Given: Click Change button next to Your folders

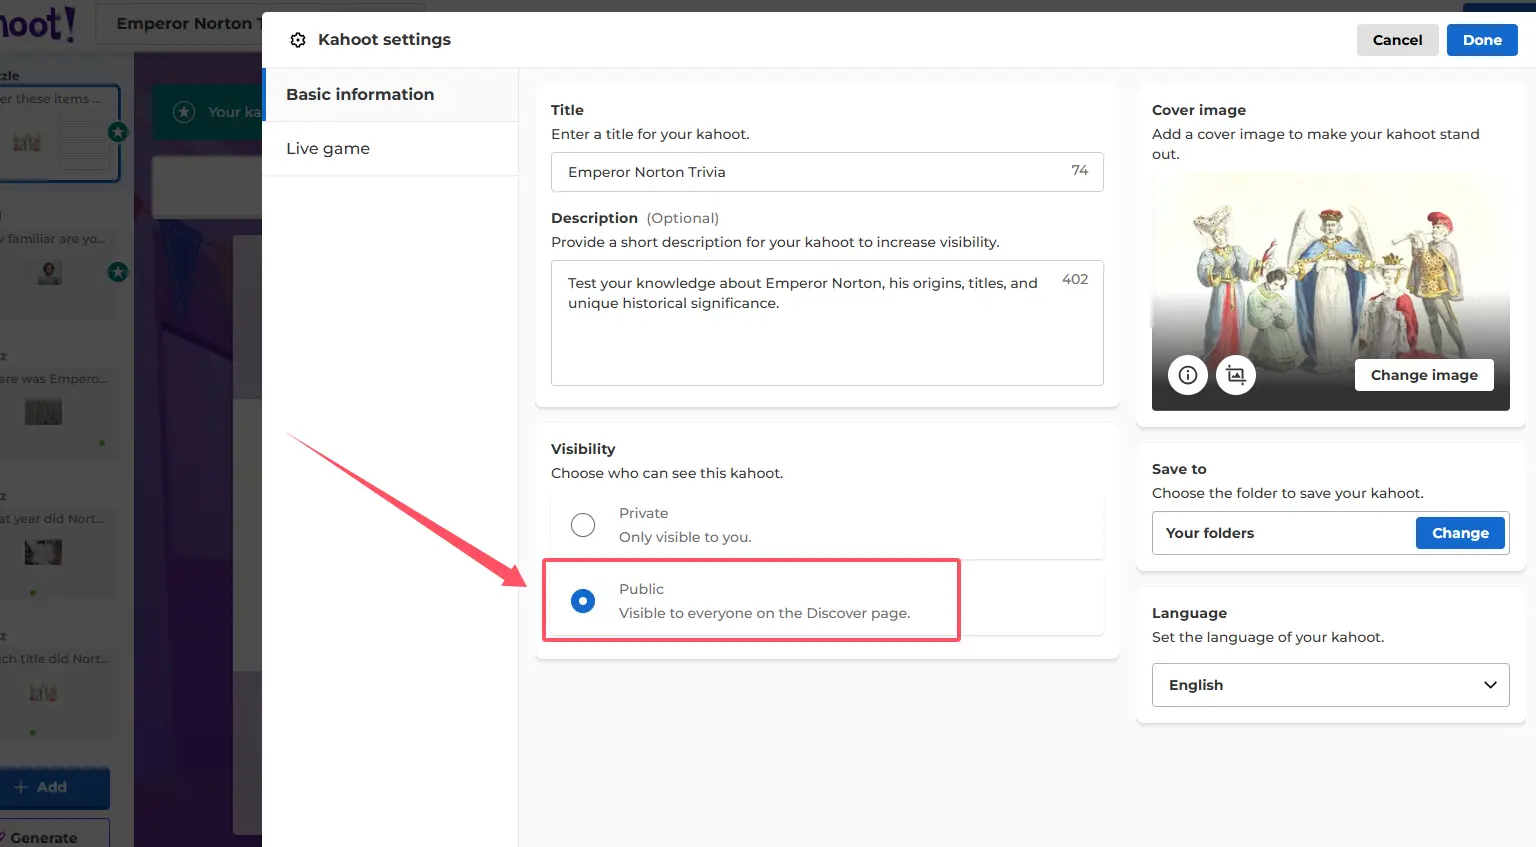Looking at the screenshot, I should pos(1460,533).
